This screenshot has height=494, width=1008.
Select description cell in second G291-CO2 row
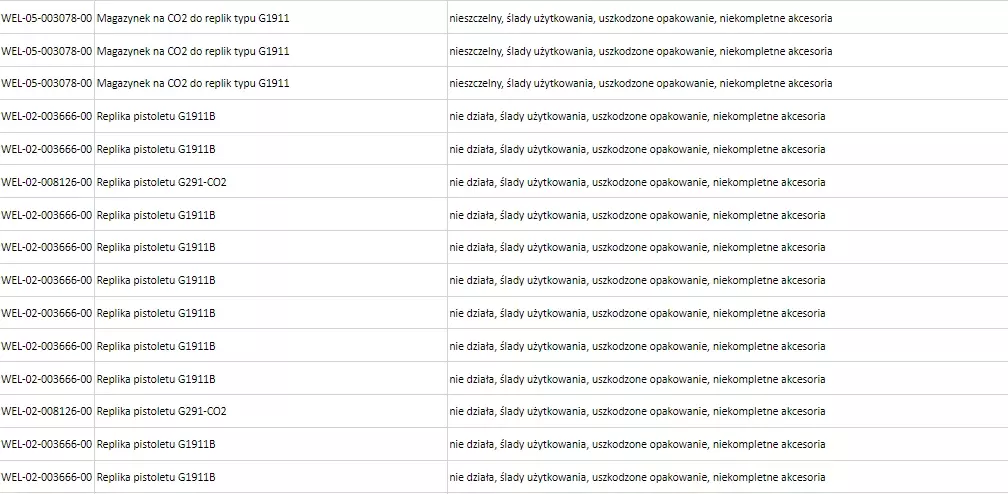coord(637,411)
